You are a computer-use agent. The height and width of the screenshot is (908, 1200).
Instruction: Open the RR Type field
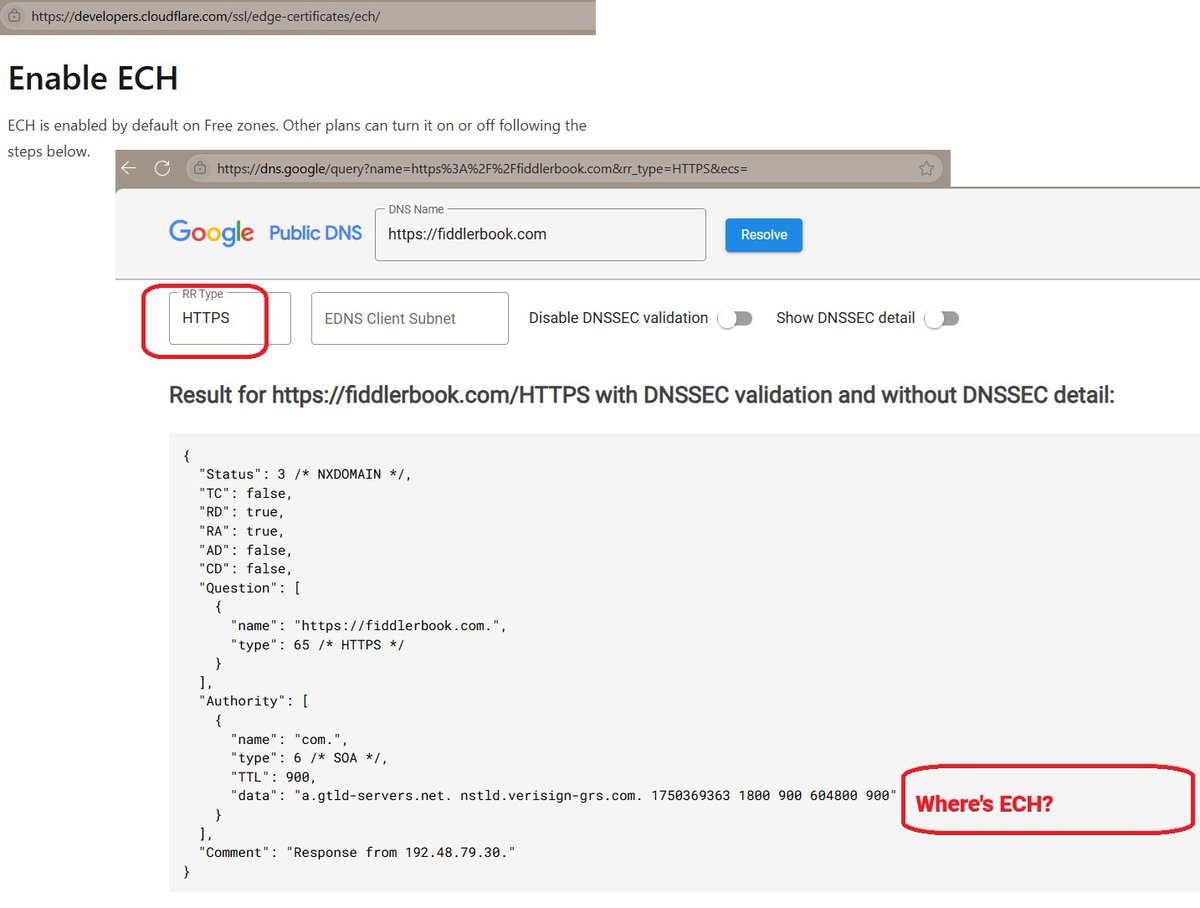click(x=230, y=318)
